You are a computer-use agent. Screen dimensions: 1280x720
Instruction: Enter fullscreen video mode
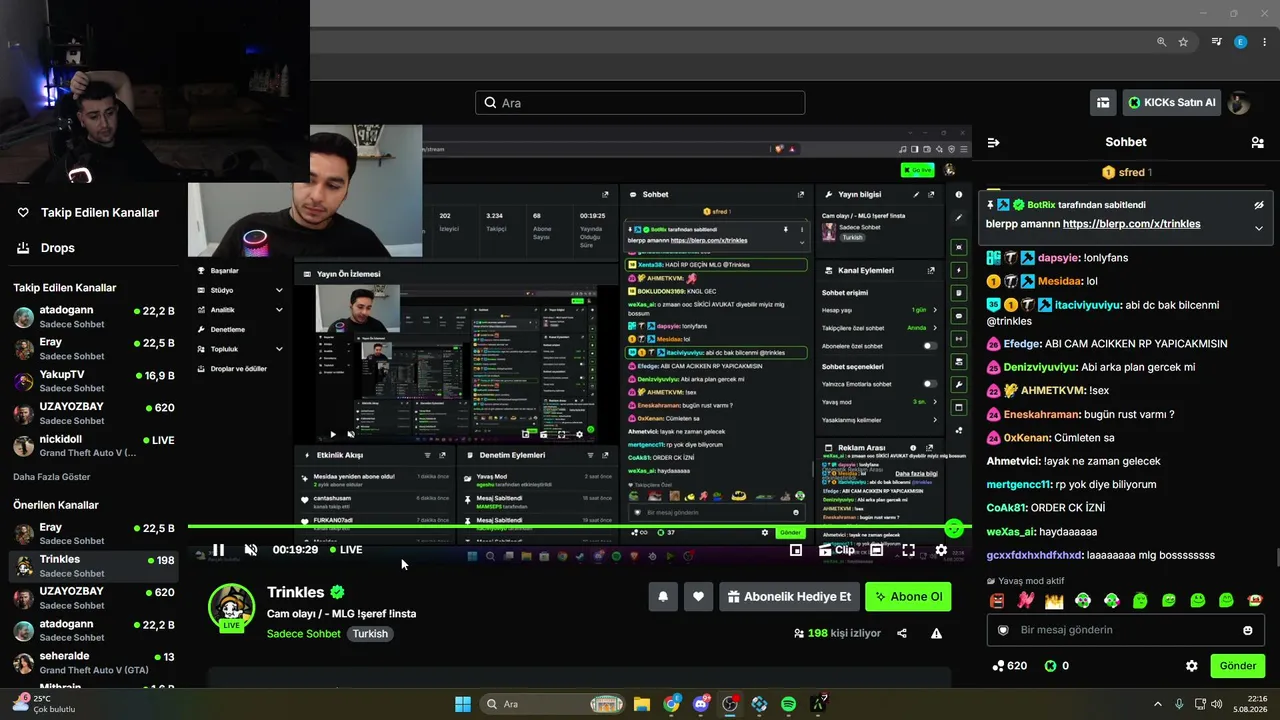908,550
